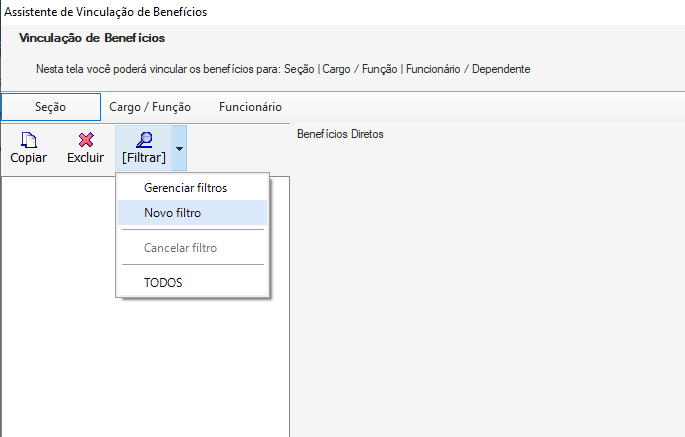685x437 pixels.
Task: Choose Gerenciar filtros from the menu
Action: (x=185, y=187)
